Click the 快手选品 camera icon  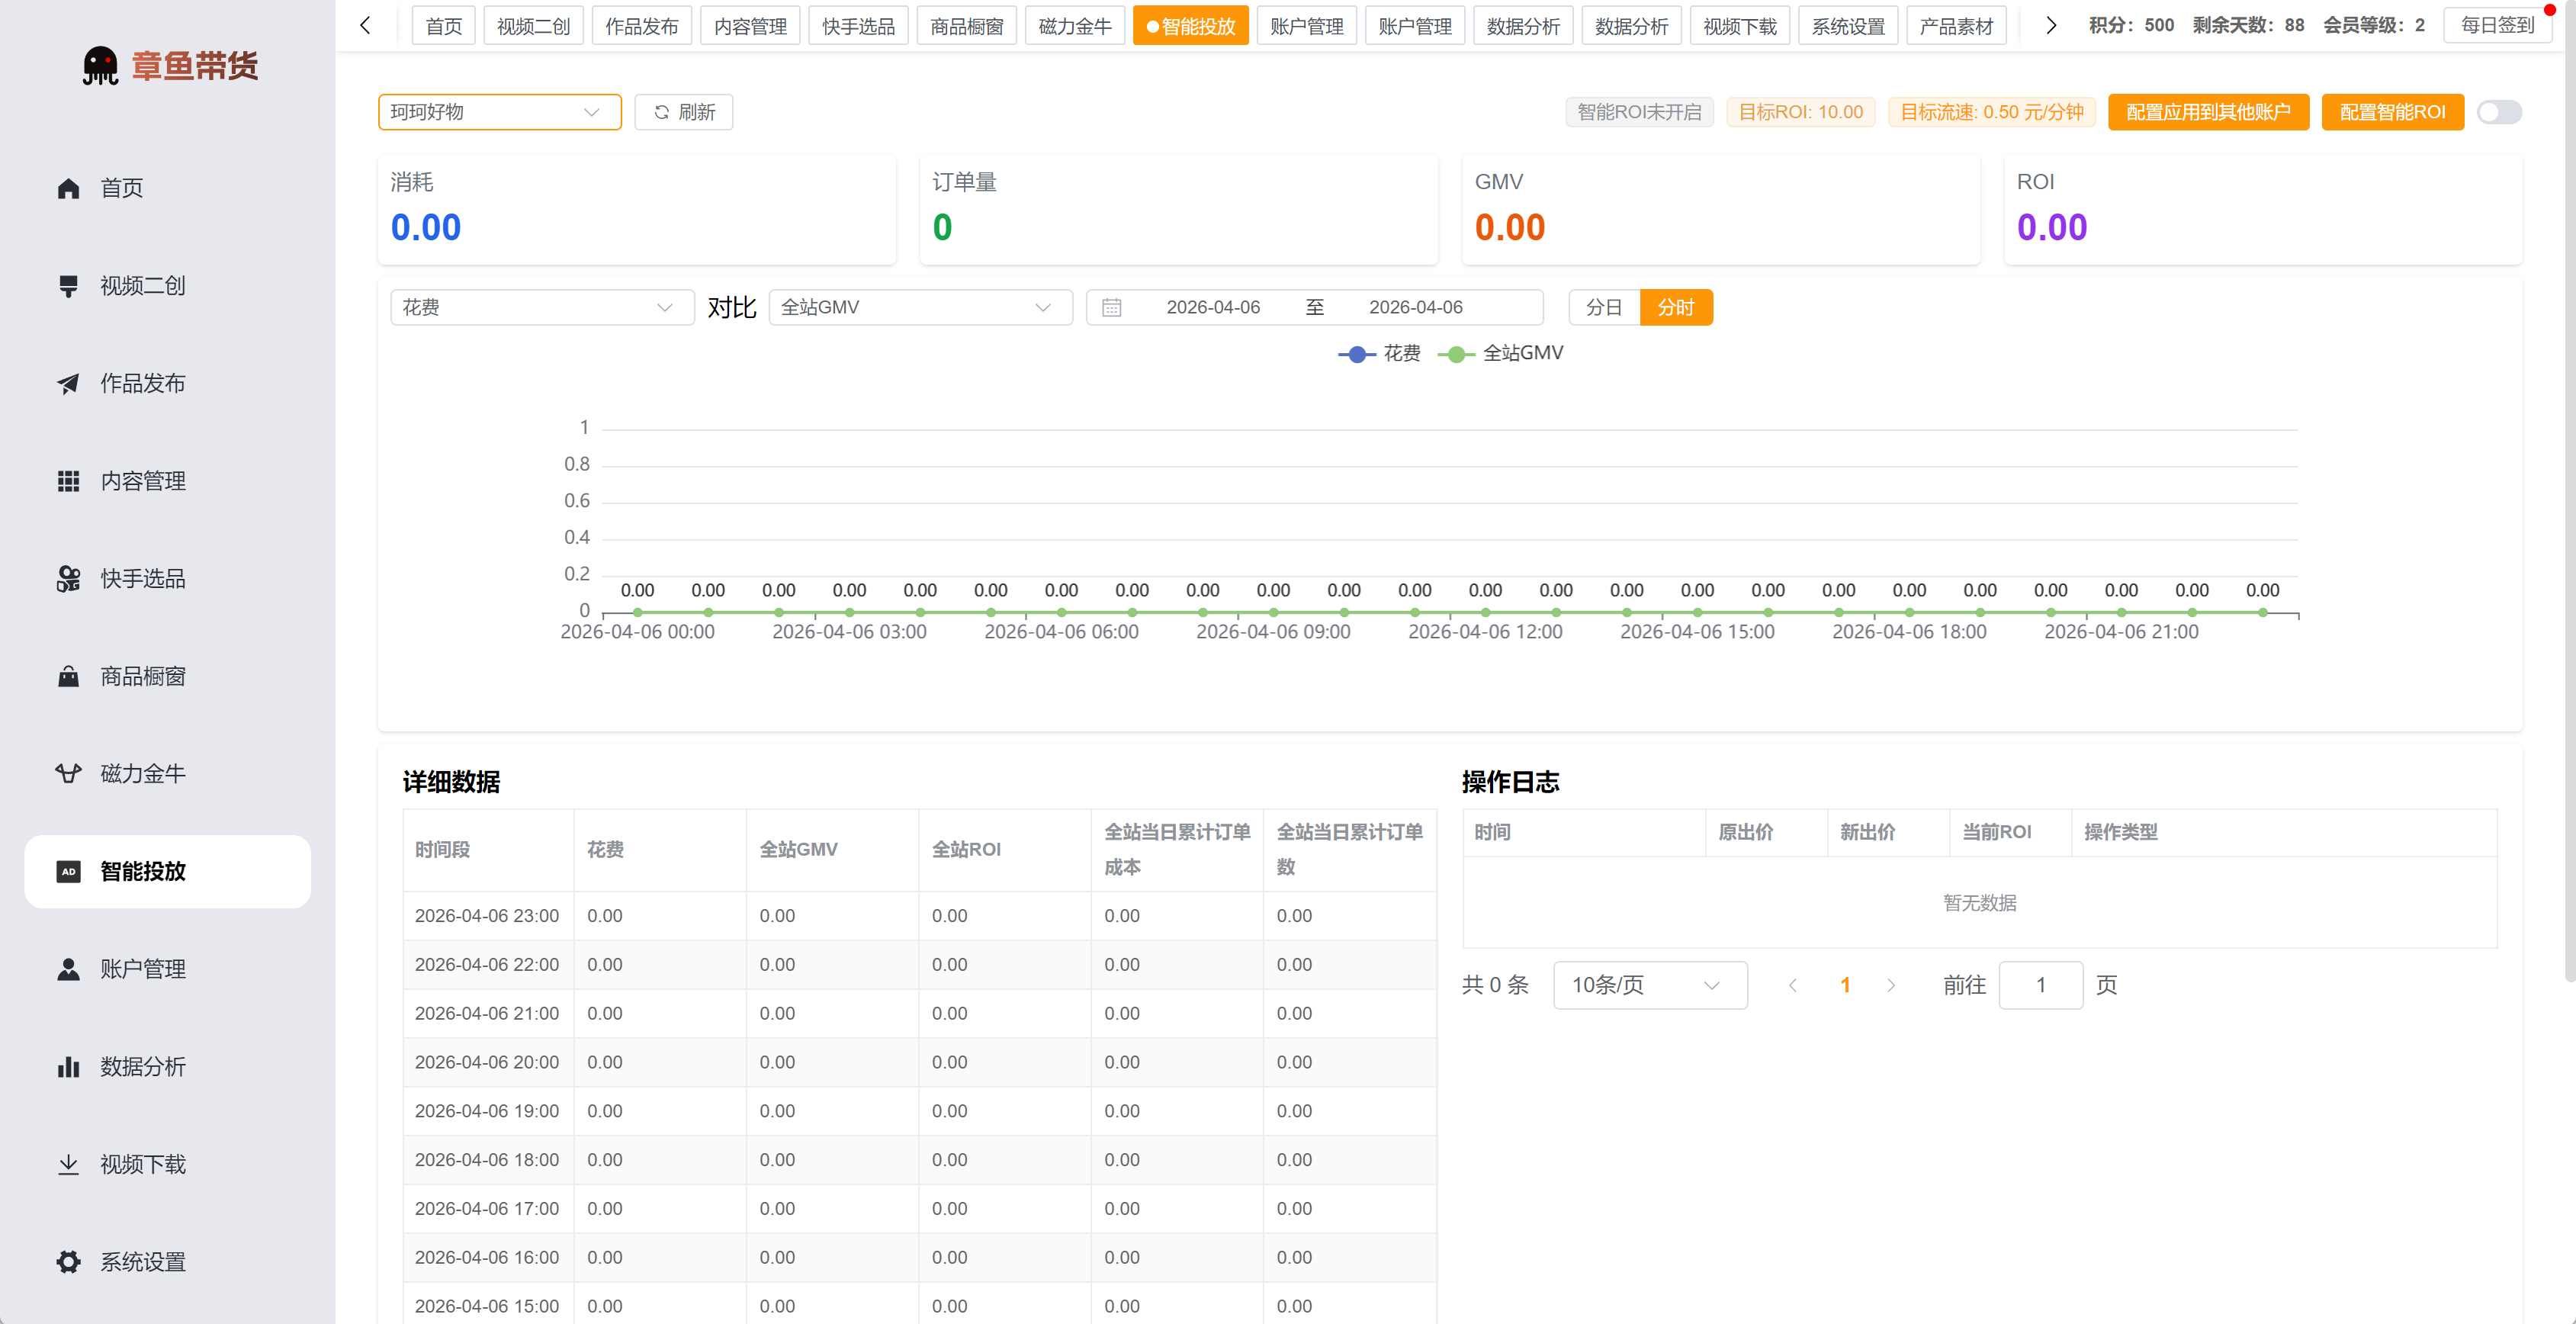(x=68, y=579)
